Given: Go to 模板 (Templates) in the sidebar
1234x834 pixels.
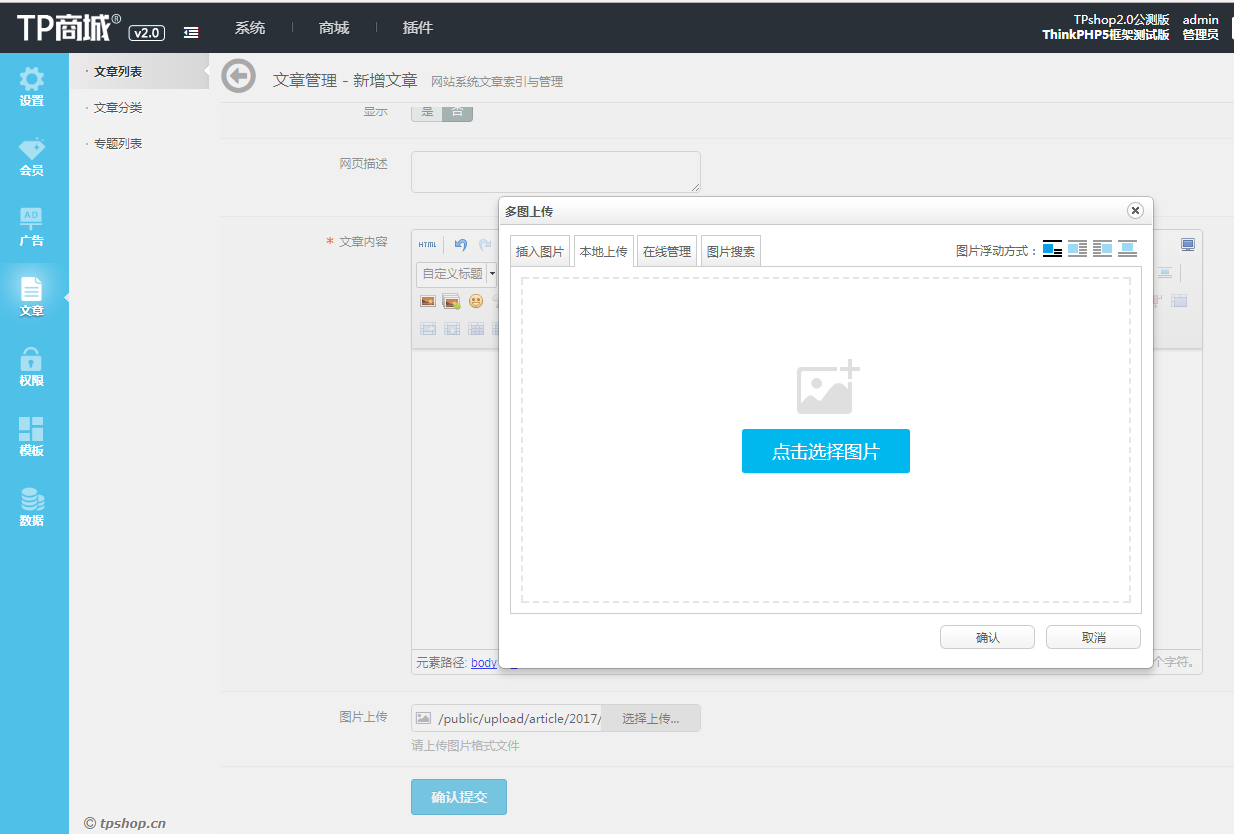Looking at the screenshot, I should point(32,436).
